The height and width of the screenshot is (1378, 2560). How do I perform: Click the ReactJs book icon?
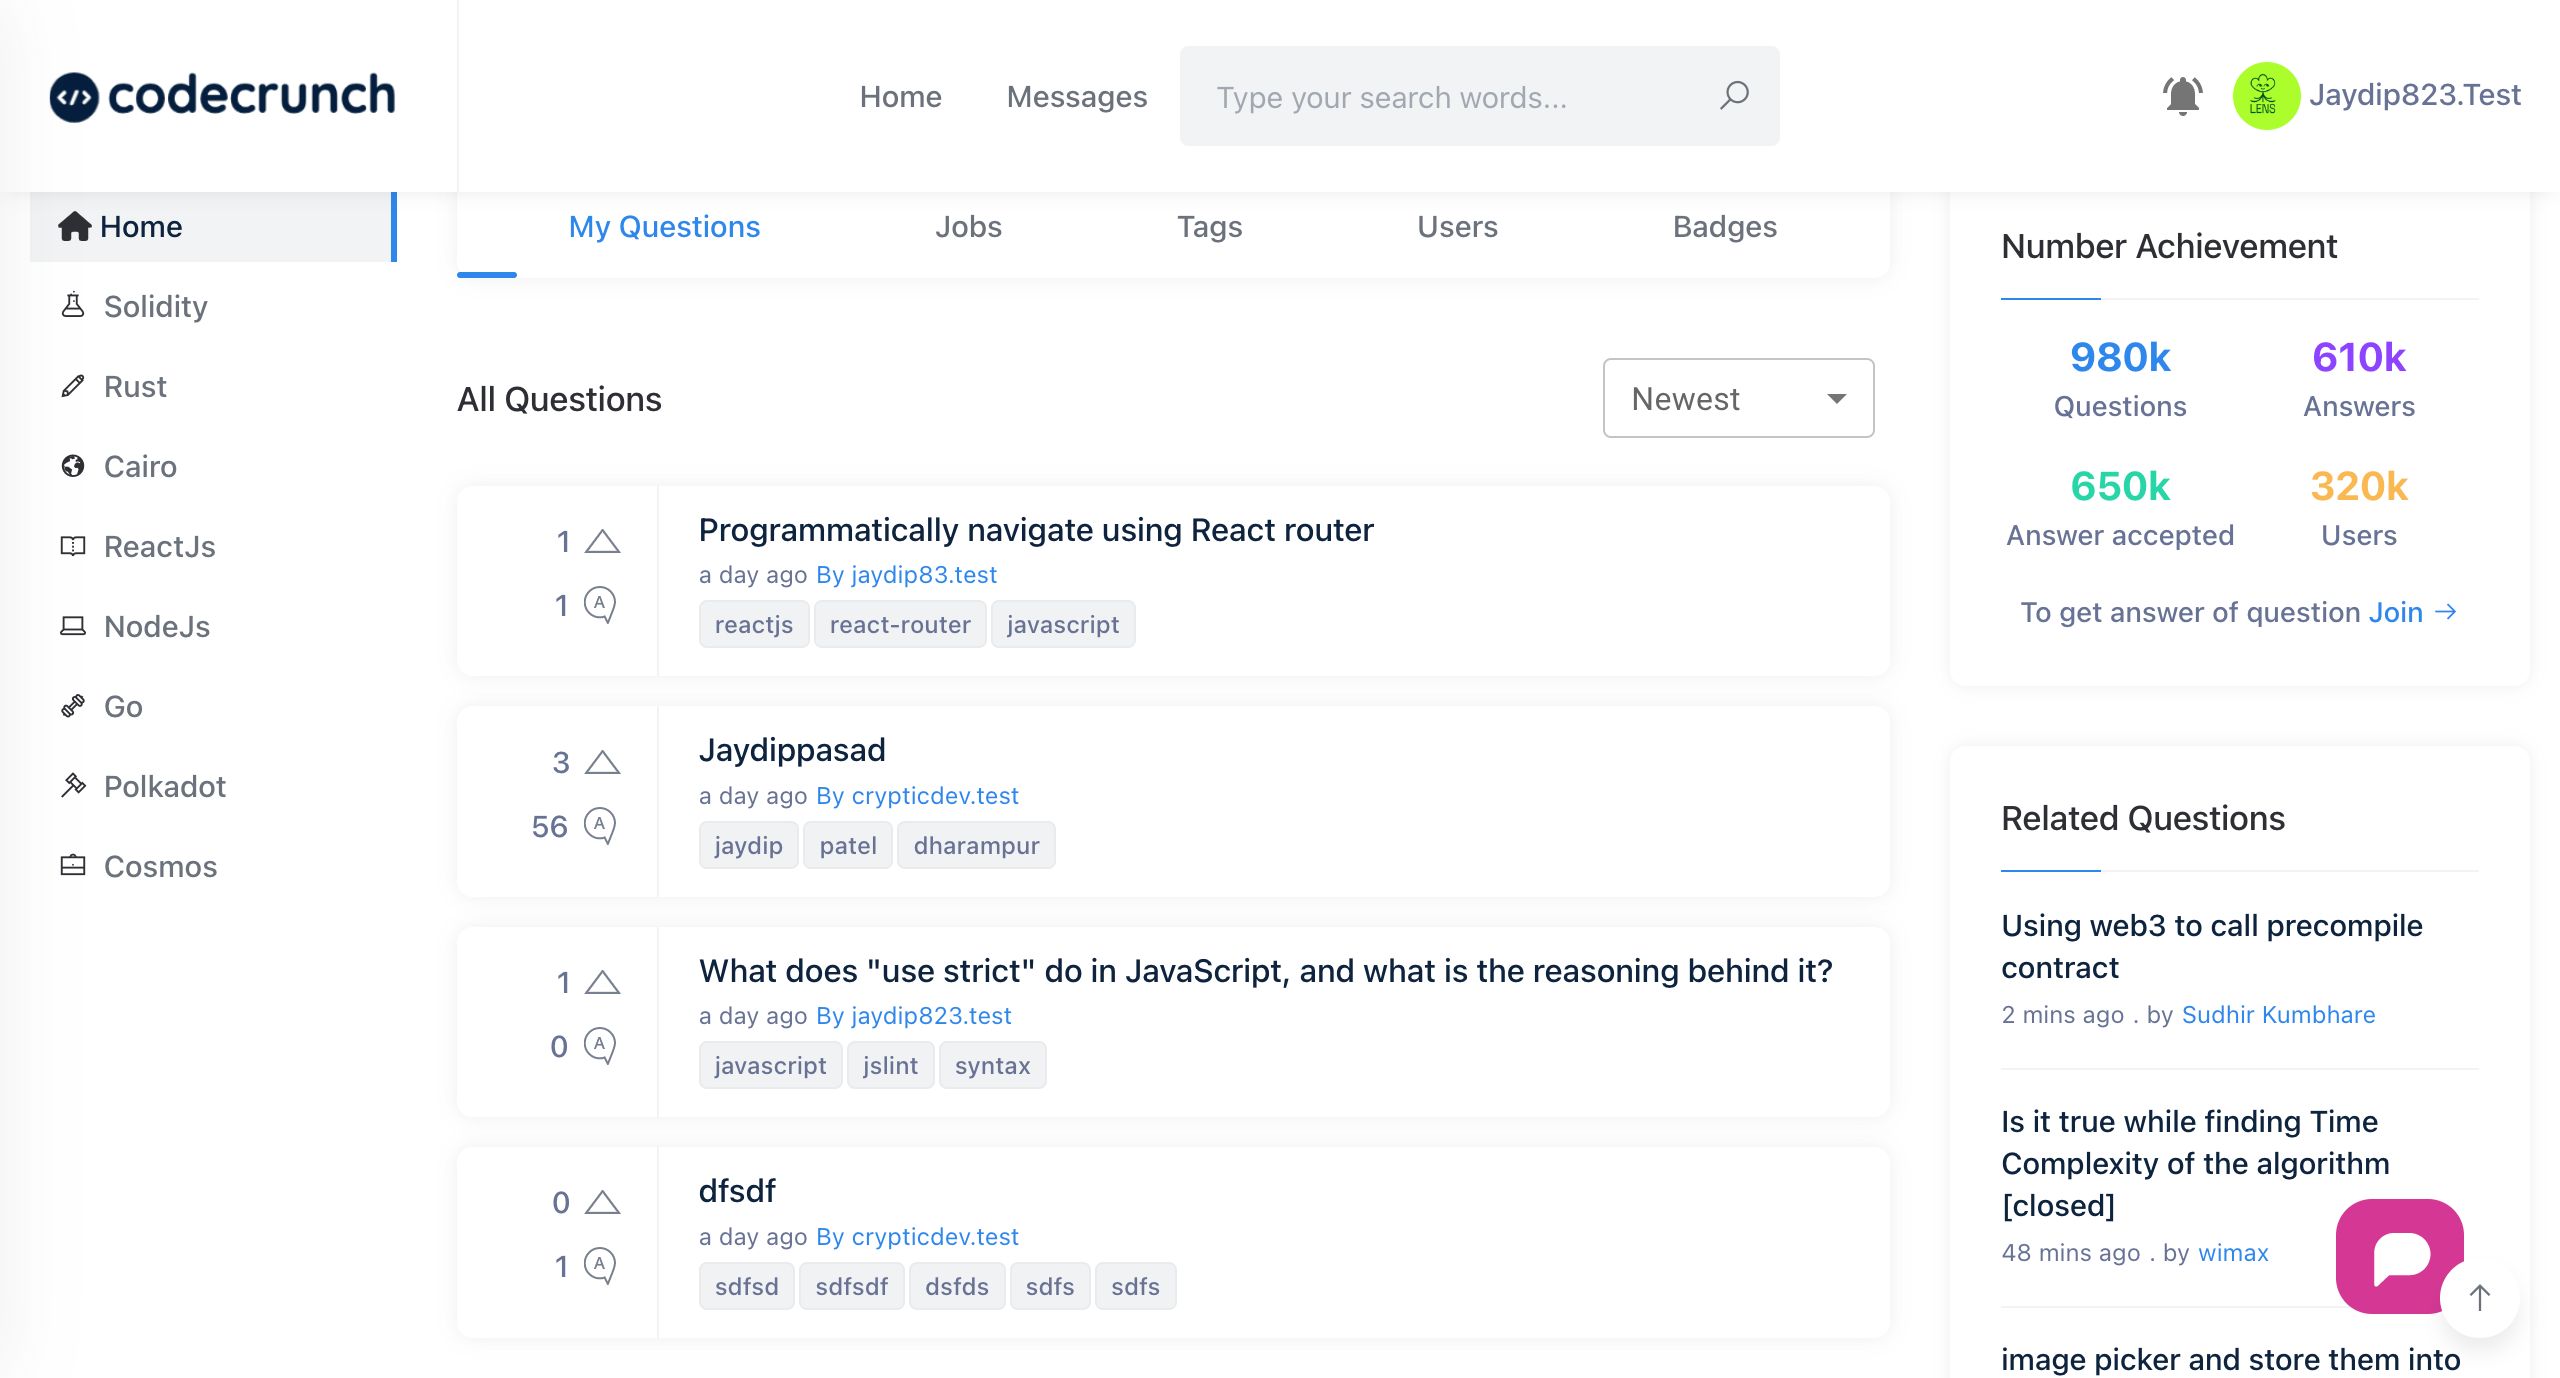coord(73,546)
